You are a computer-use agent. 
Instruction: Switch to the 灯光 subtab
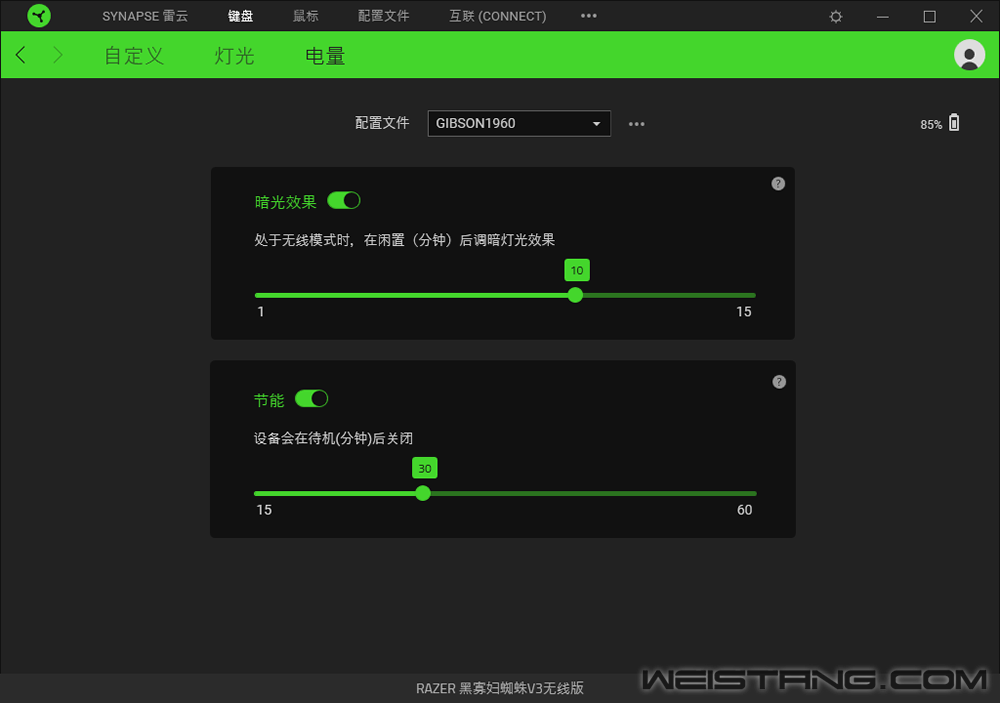234,56
